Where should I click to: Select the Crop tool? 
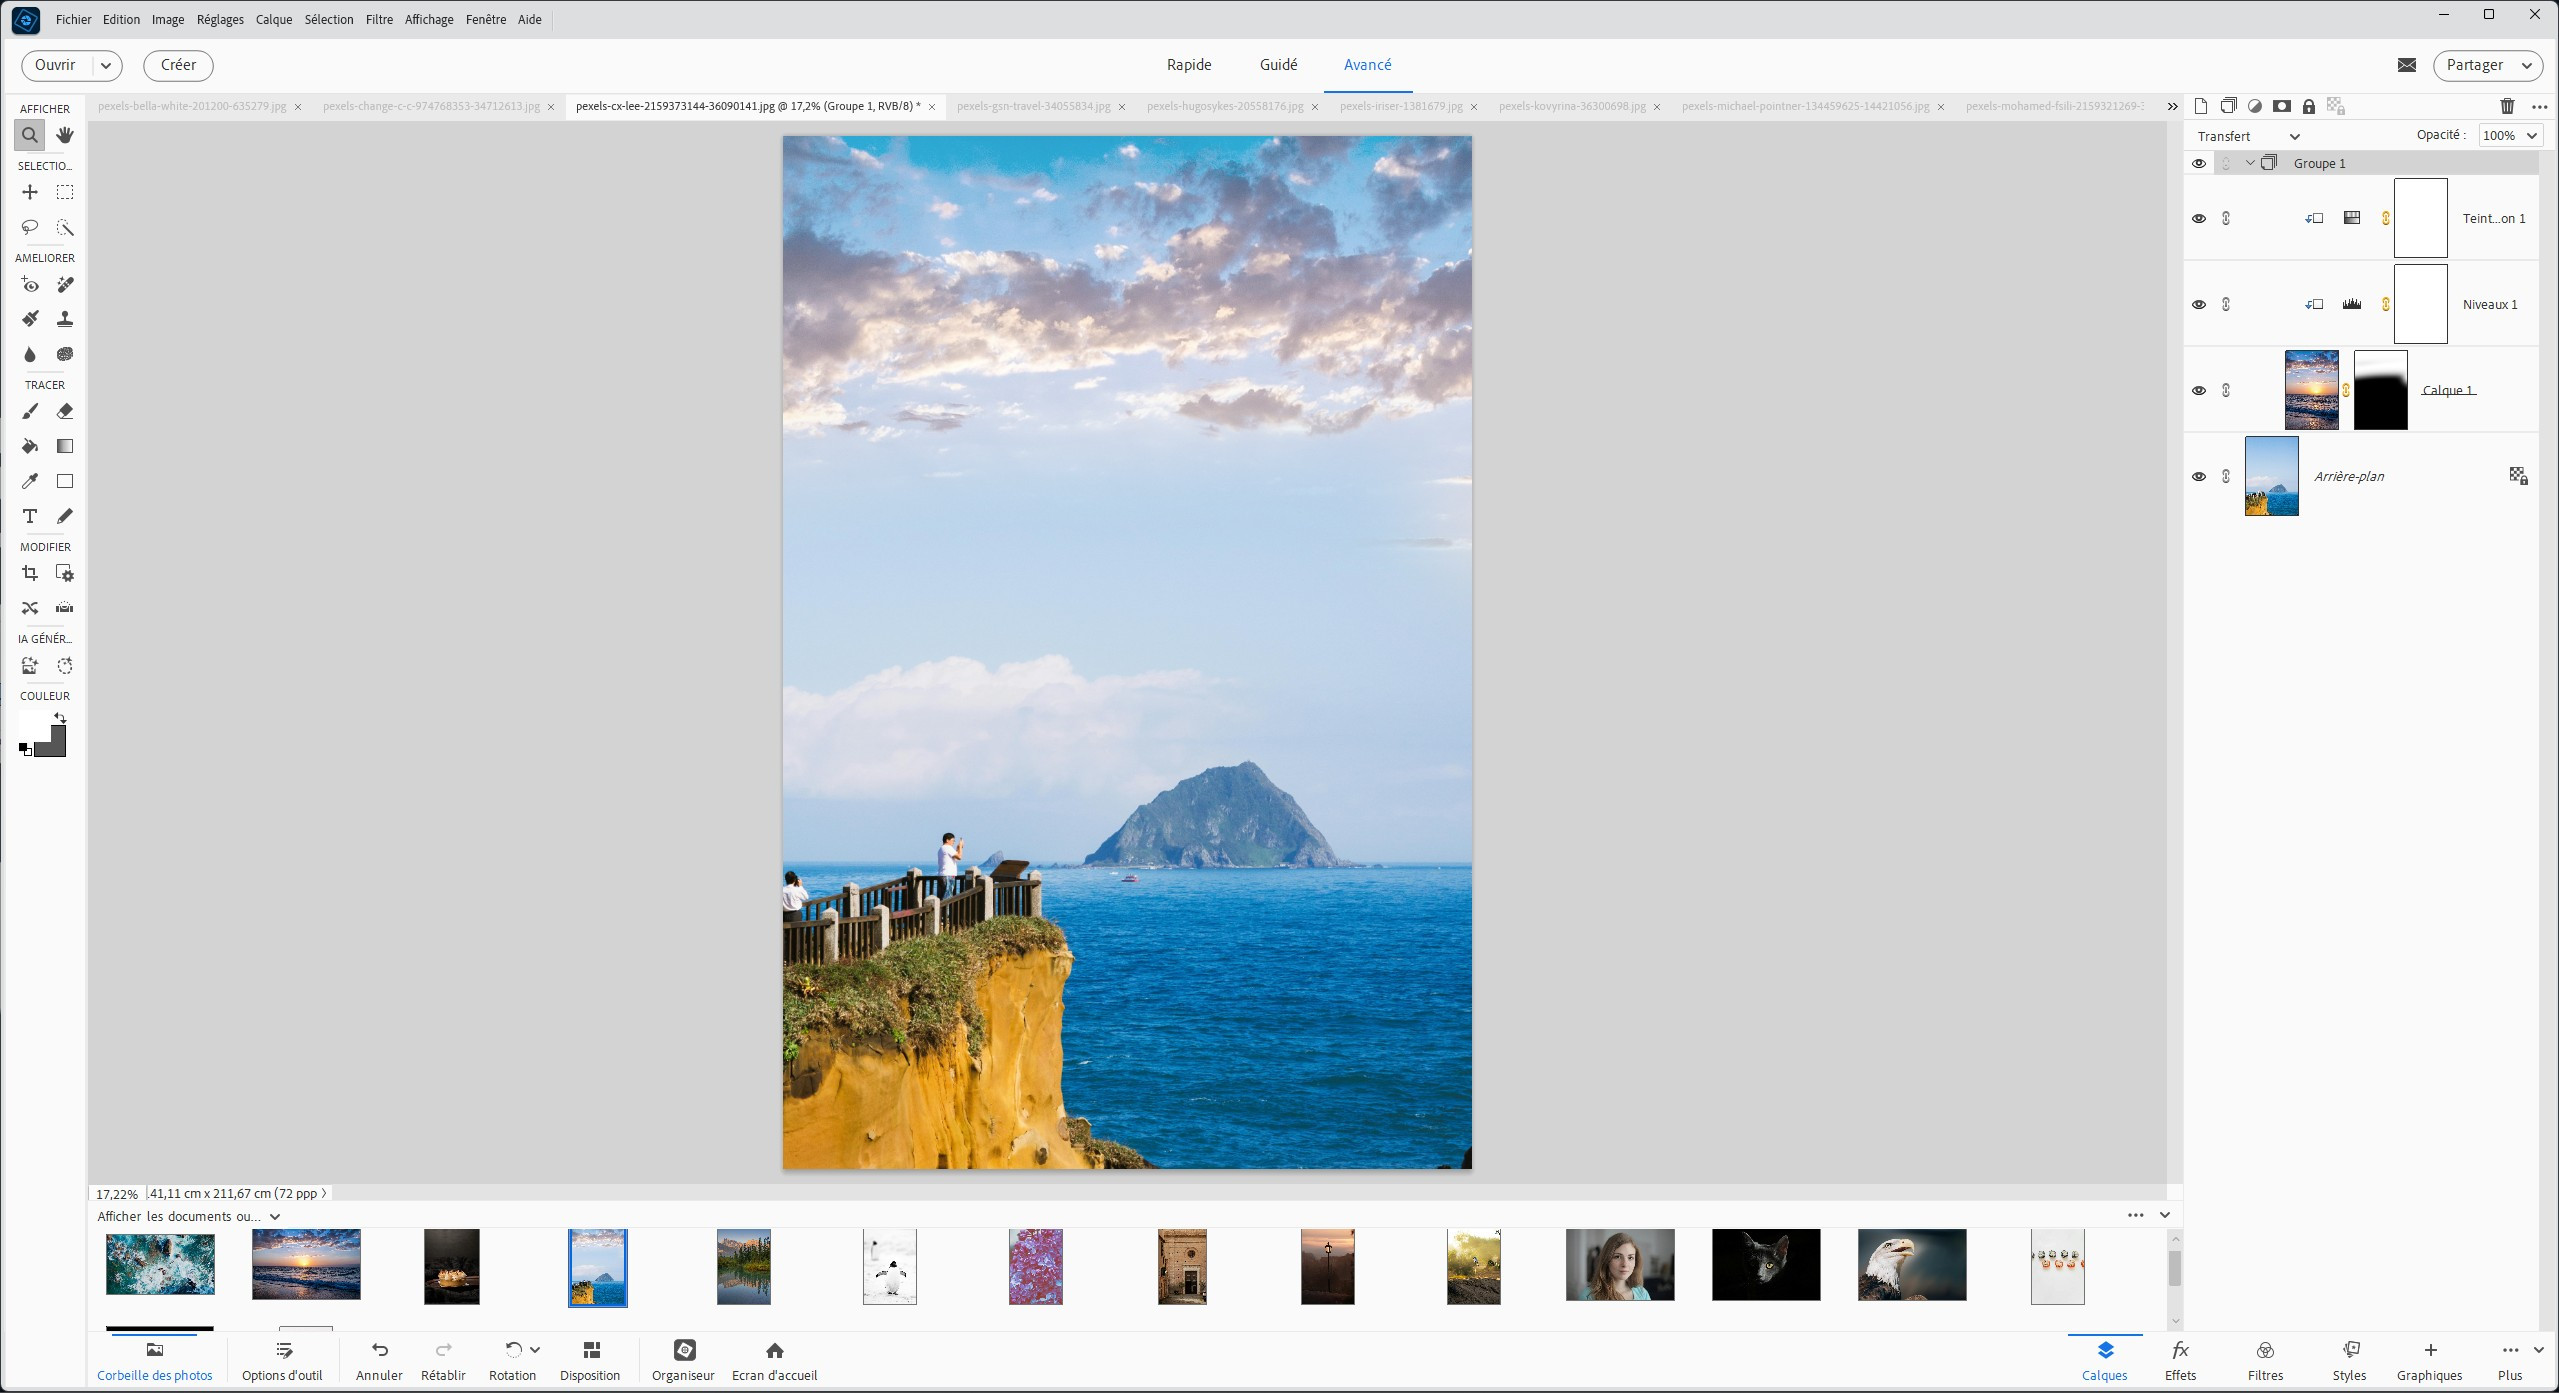pyautogui.click(x=30, y=573)
